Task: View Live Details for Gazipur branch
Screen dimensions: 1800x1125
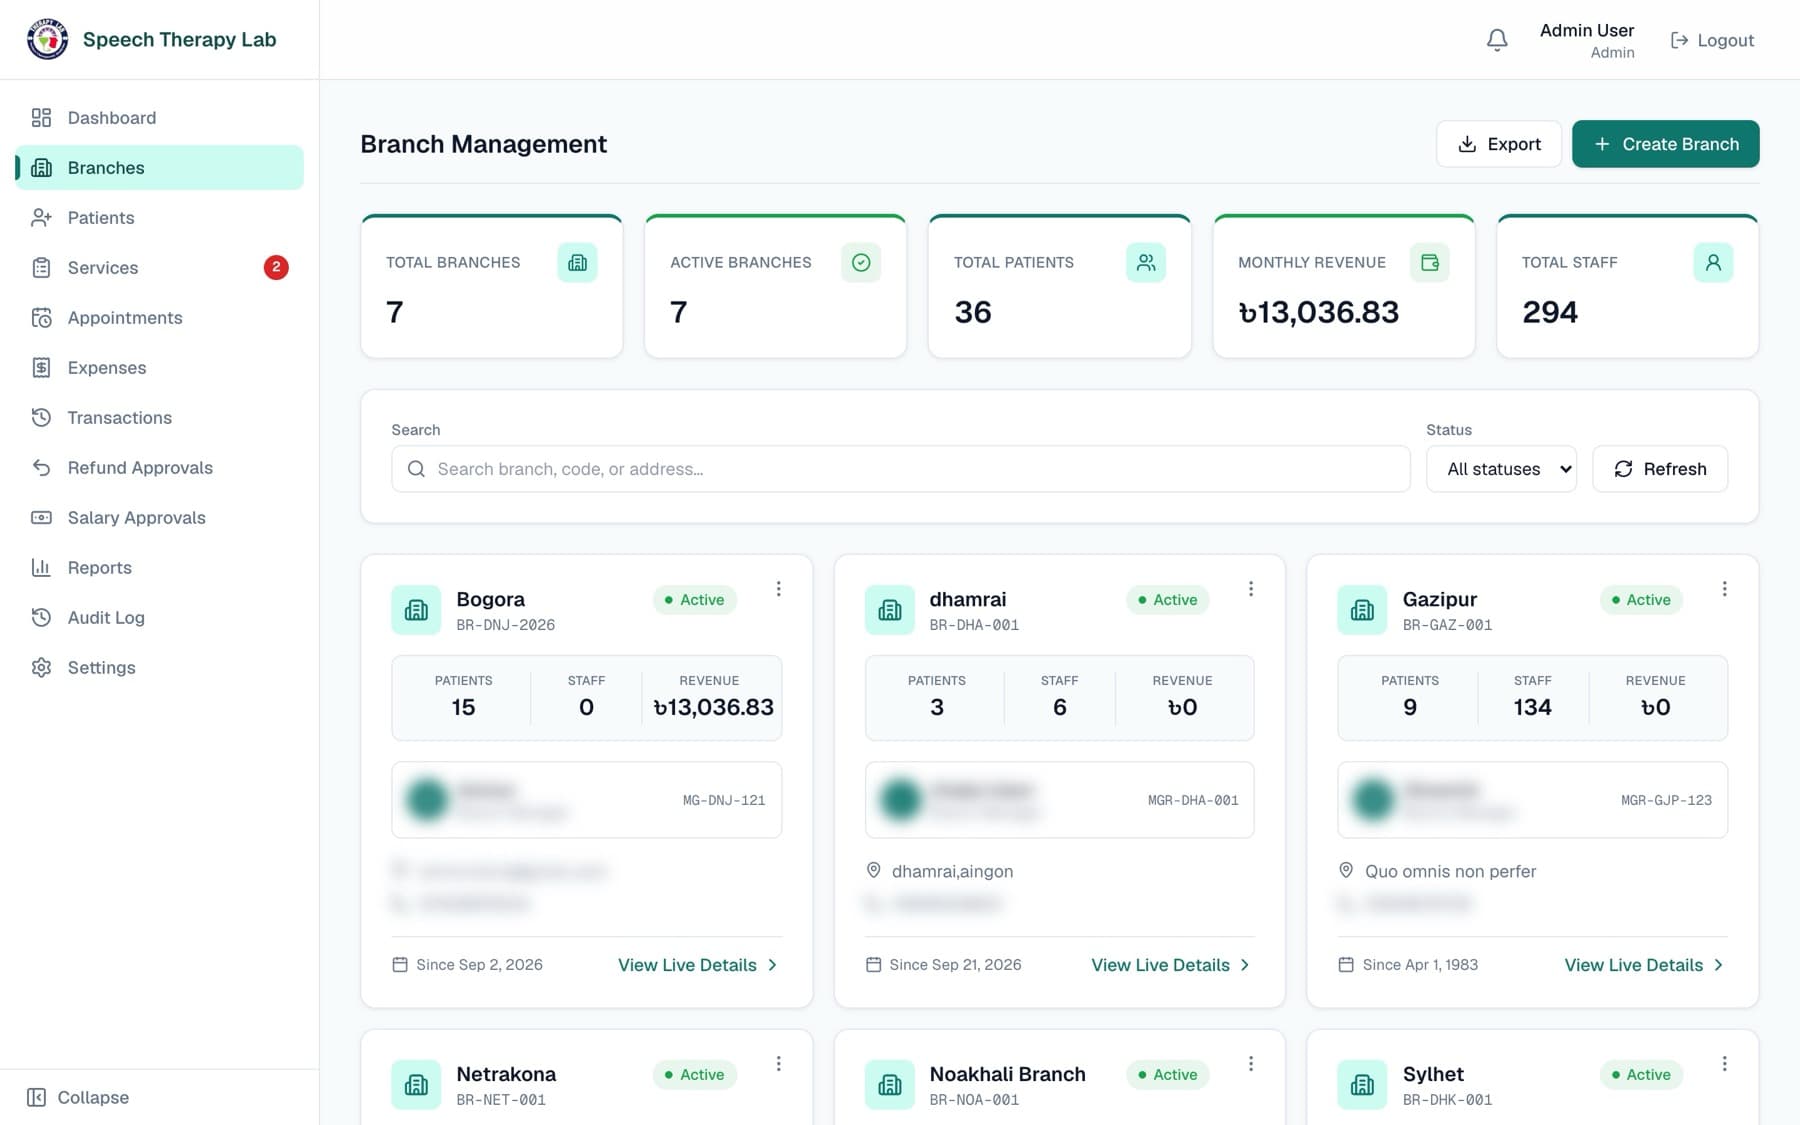Action: (1644, 965)
